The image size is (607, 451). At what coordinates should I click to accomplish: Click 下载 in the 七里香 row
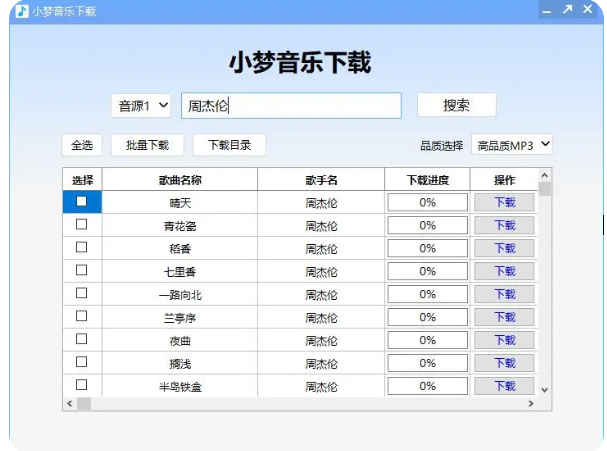coord(504,271)
